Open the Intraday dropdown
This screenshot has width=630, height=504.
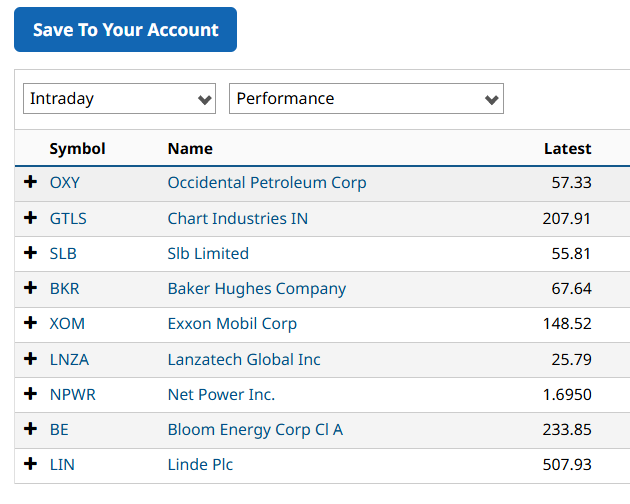tap(119, 99)
